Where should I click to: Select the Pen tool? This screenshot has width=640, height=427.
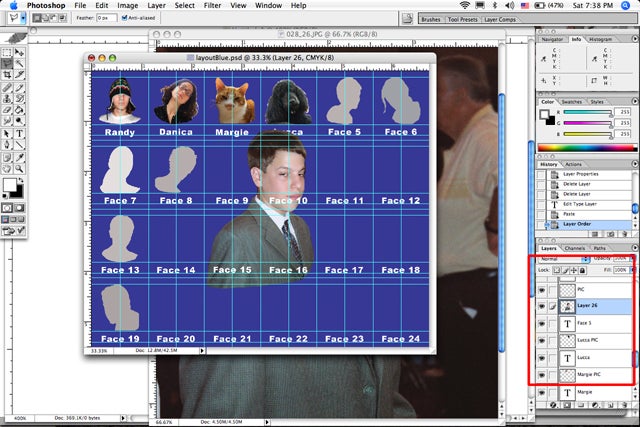pos(7,145)
